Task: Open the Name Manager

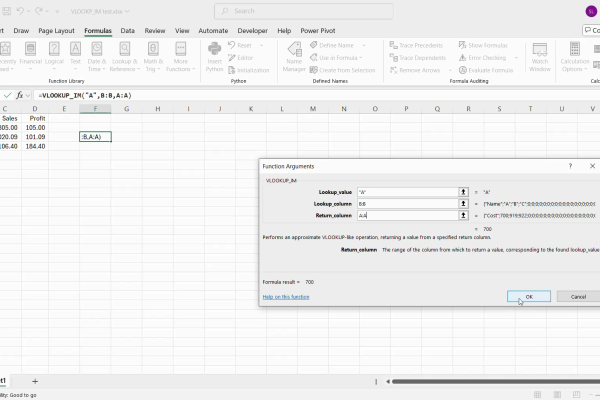Action: [x=294, y=57]
